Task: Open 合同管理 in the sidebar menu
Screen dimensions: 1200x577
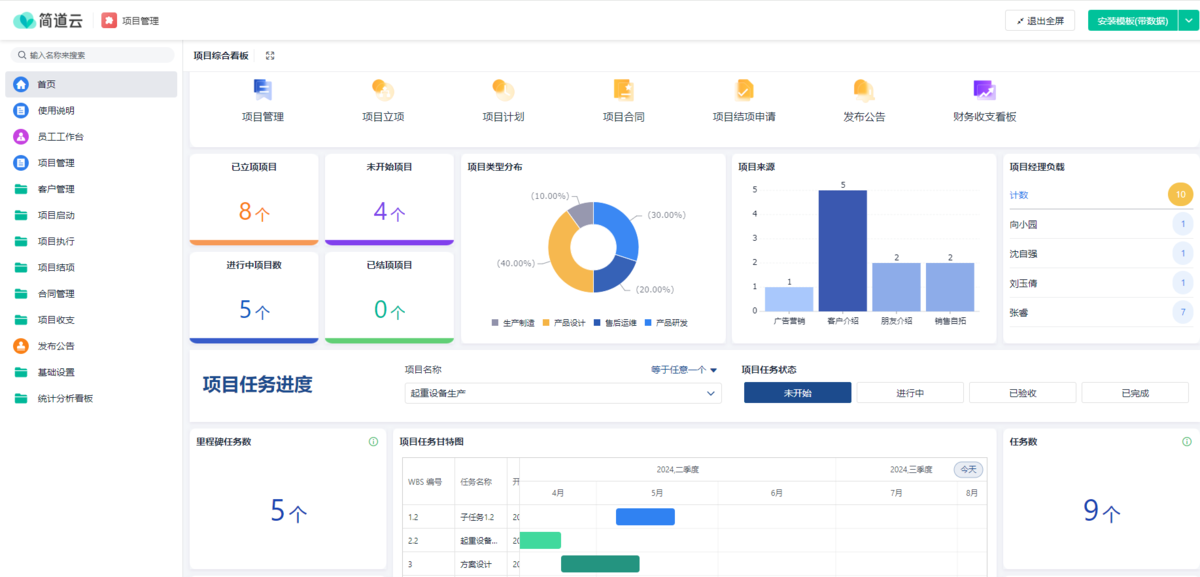Action: point(90,294)
